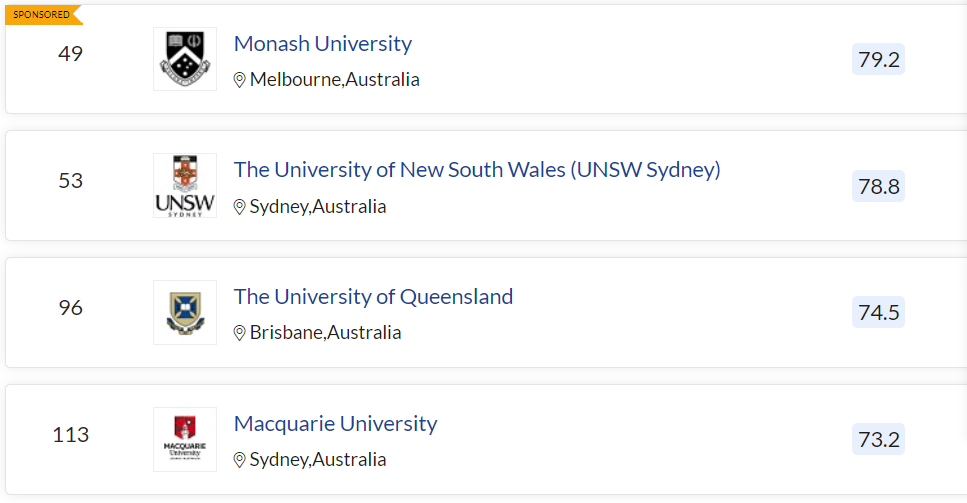The width and height of the screenshot is (967, 503).
Task: Click the Monash University crest logo
Action: tap(184, 59)
